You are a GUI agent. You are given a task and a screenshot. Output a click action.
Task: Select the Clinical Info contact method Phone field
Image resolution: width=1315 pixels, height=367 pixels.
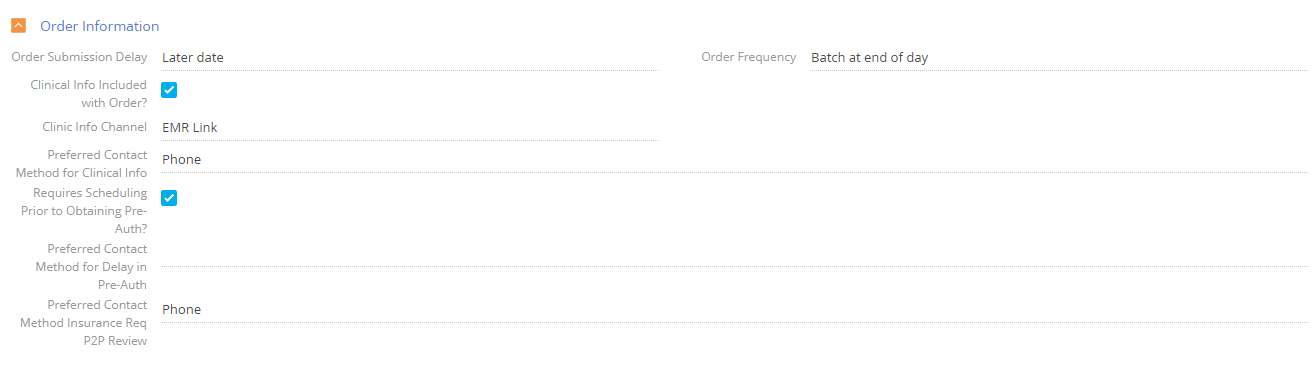point(734,160)
